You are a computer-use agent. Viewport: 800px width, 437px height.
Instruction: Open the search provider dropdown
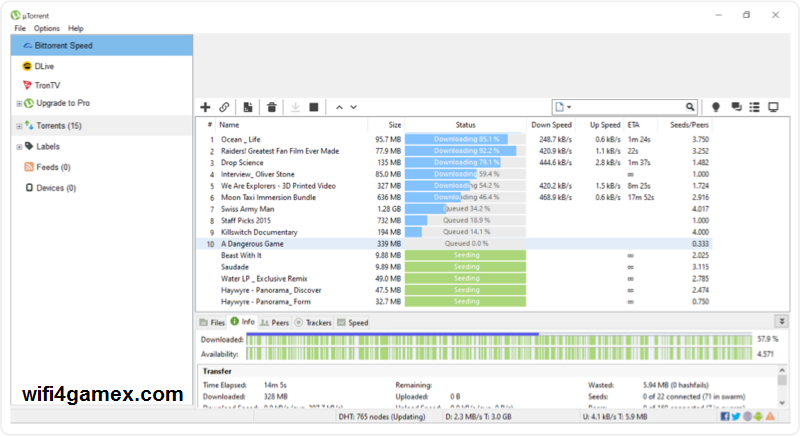(563, 107)
